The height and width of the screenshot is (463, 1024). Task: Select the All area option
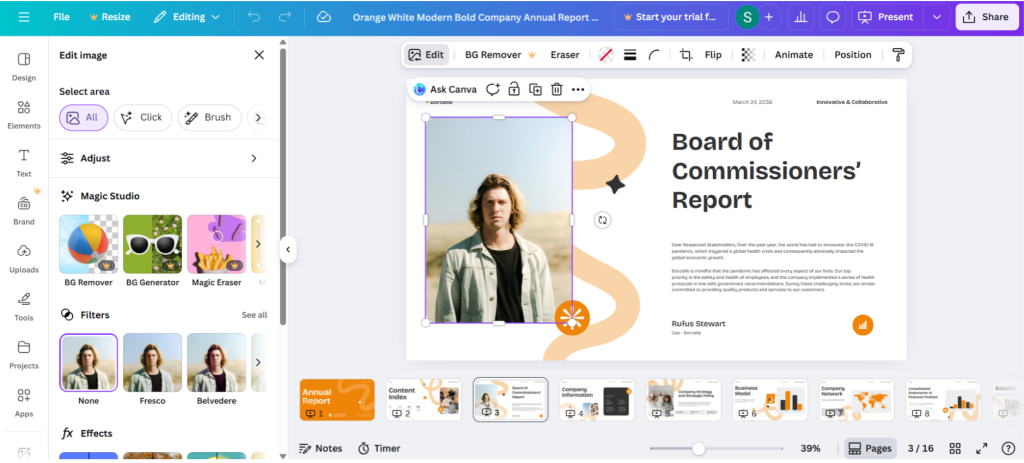(84, 118)
